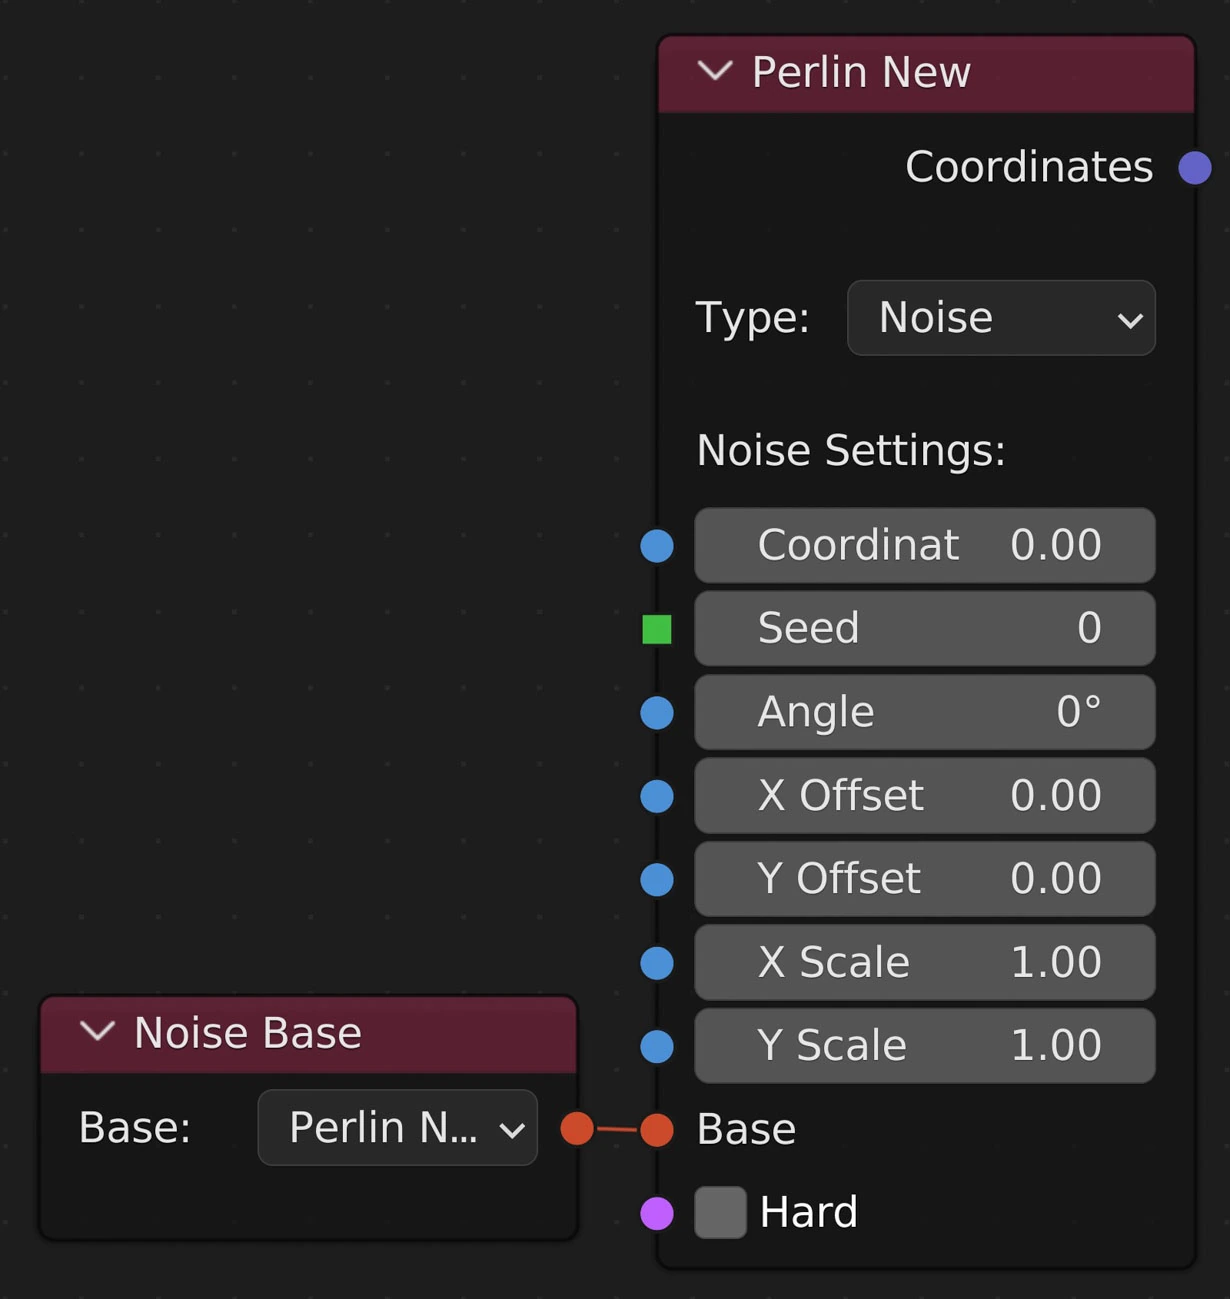
Task: Click the X Scale value field
Action: (x=925, y=963)
